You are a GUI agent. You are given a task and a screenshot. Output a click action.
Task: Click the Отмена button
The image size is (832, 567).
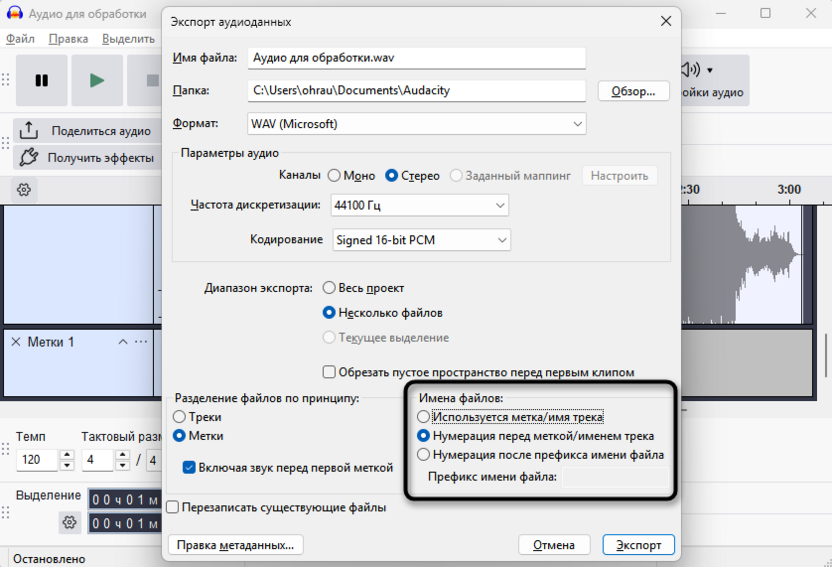(x=554, y=545)
